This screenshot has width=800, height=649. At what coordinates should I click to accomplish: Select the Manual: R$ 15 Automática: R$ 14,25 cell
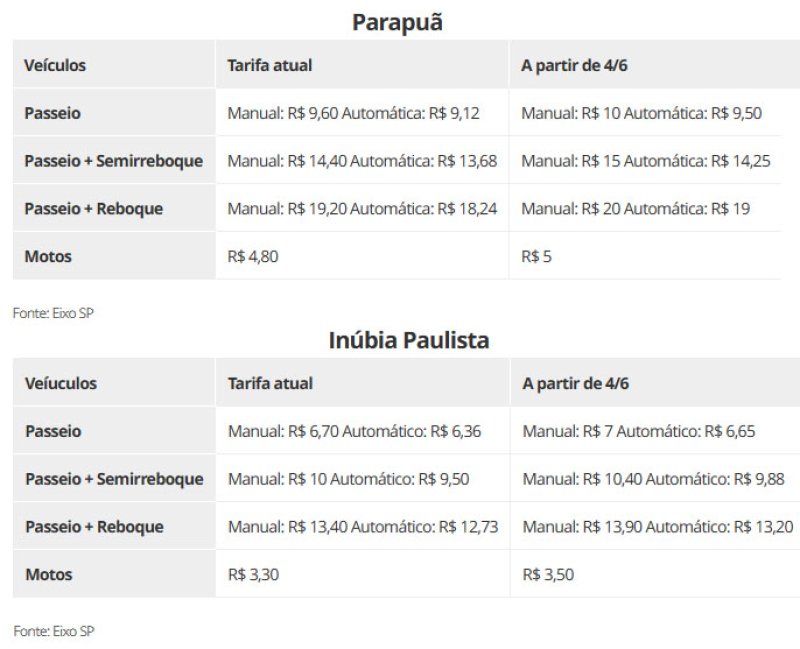[x=645, y=161]
